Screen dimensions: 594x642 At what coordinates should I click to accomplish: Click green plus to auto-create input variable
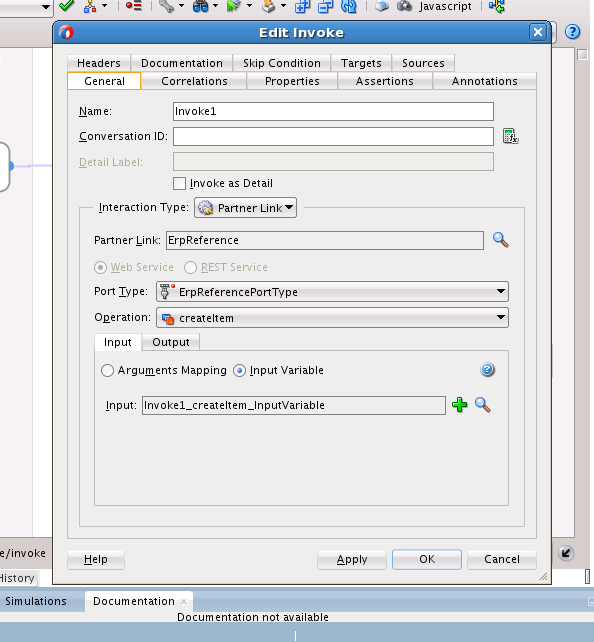click(x=459, y=405)
